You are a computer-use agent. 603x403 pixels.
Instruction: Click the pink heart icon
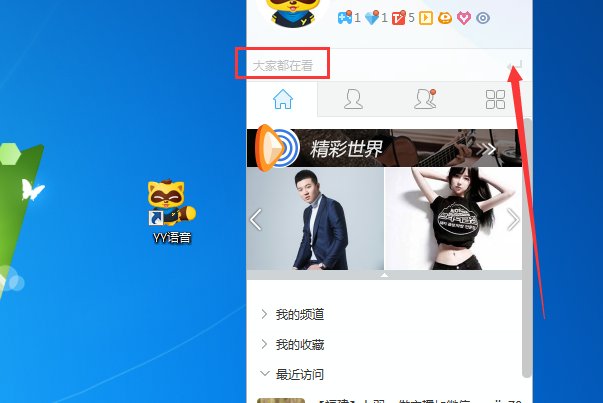click(x=464, y=18)
